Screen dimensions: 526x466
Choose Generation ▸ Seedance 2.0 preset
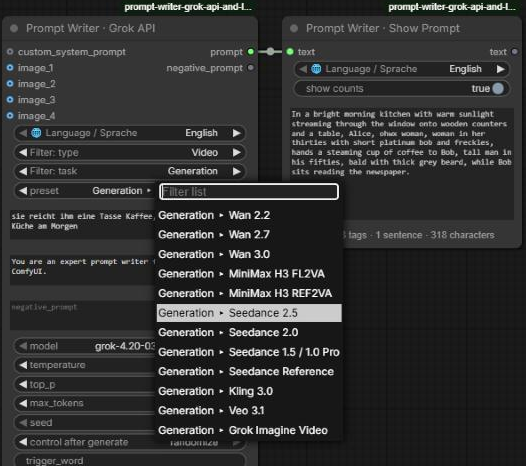[249, 332]
